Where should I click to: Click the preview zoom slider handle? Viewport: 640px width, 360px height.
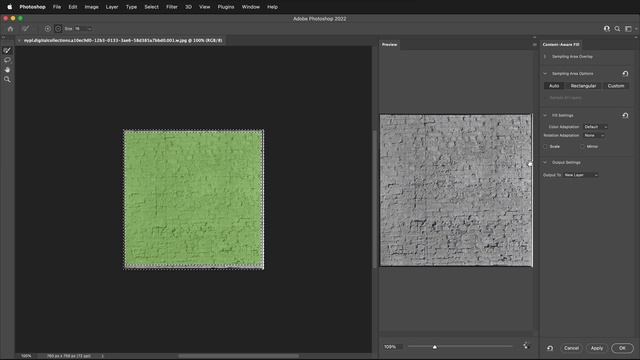point(435,347)
